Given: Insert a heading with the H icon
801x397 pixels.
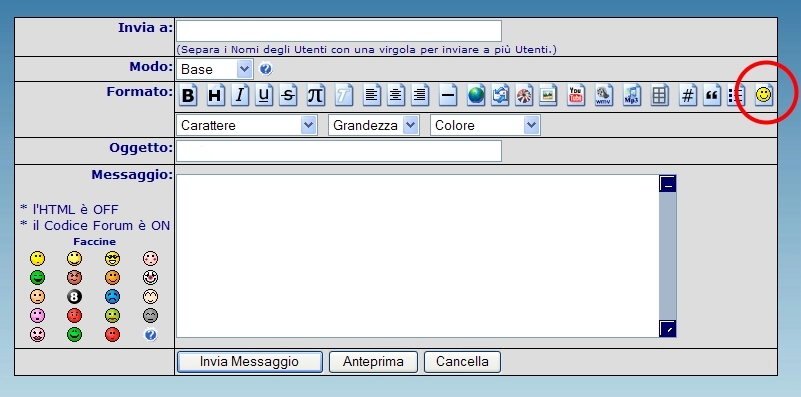Looking at the screenshot, I should [x=215, y=95].
